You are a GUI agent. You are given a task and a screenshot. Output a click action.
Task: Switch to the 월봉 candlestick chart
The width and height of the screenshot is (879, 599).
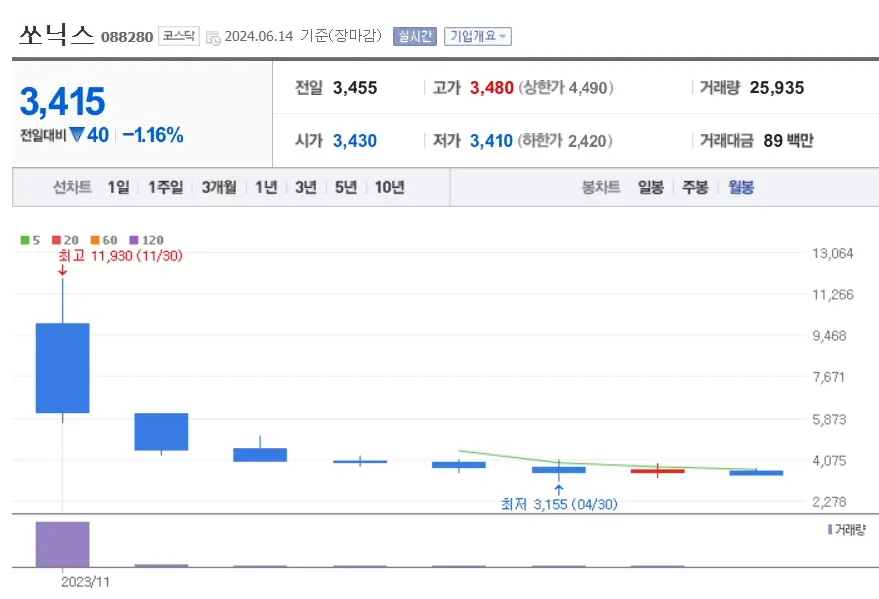741,187
